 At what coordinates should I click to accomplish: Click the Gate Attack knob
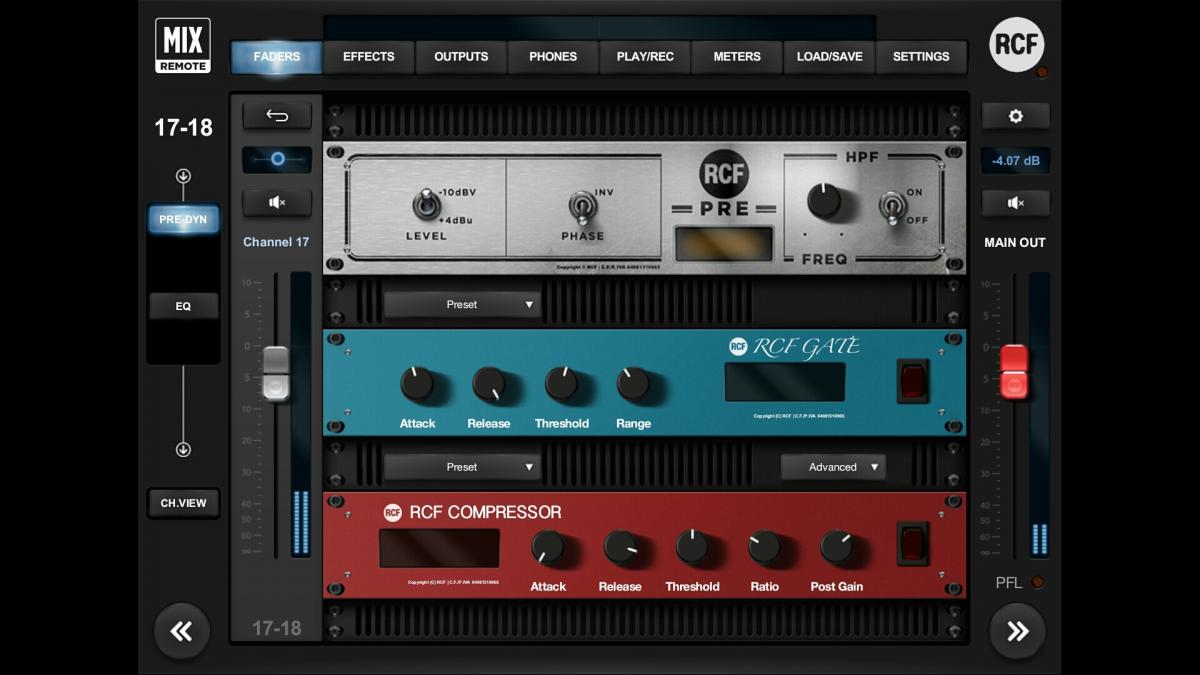click(x=417, y=383)
